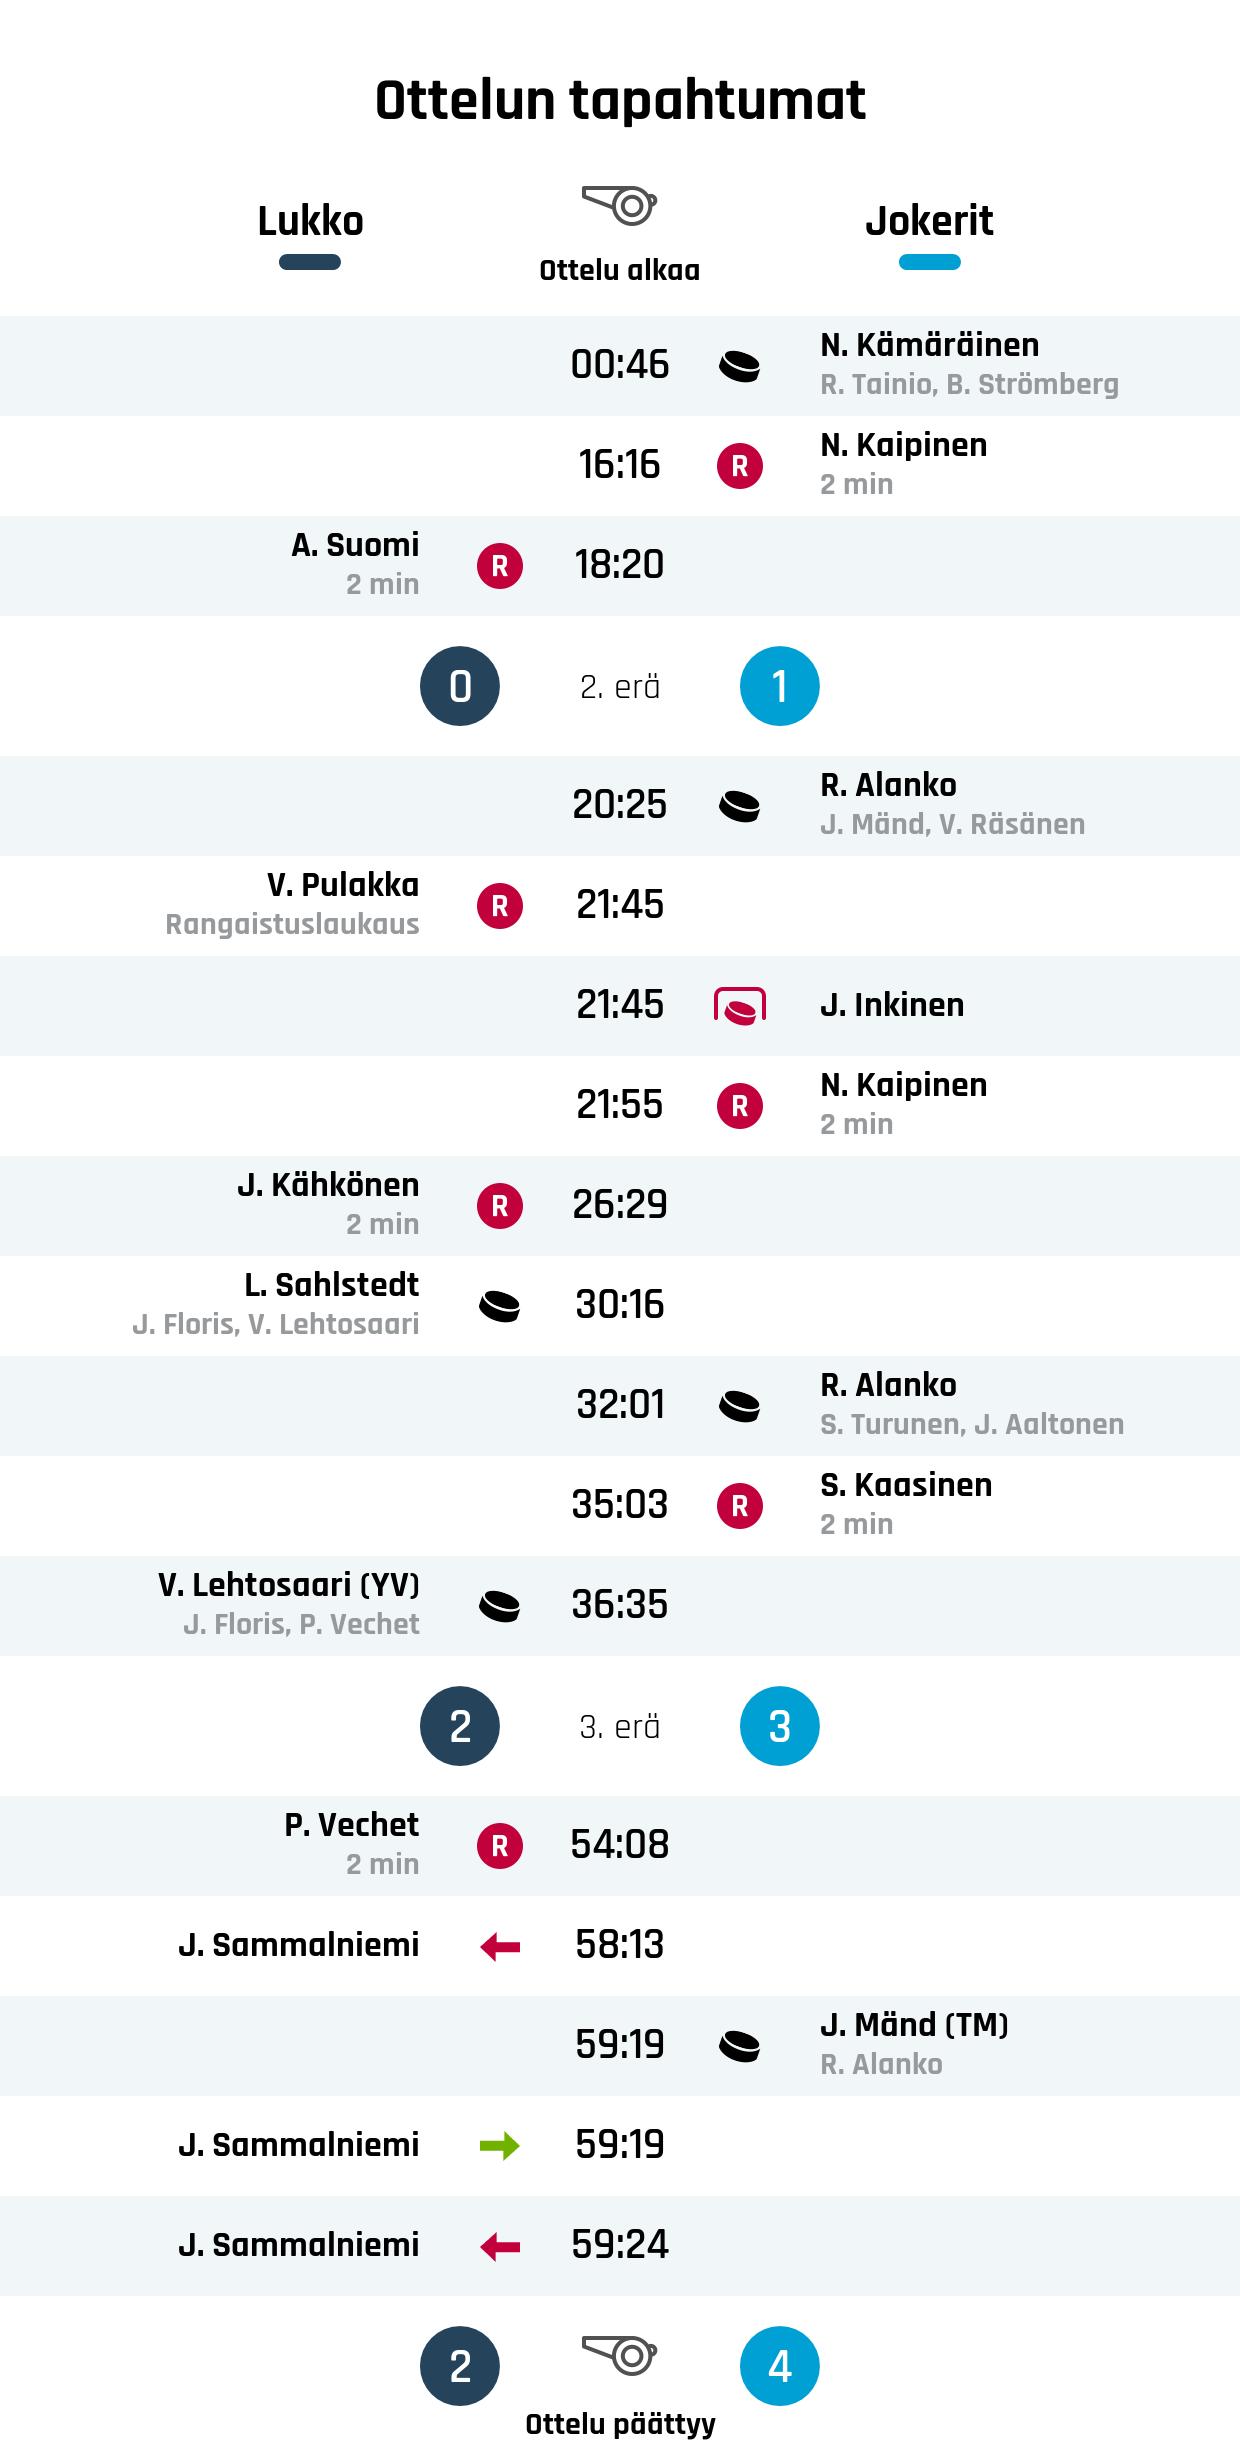Click the 32:01 timestamp of R. Alanko's goal
This screenshot has width=1240, height=2458.
620,1405
